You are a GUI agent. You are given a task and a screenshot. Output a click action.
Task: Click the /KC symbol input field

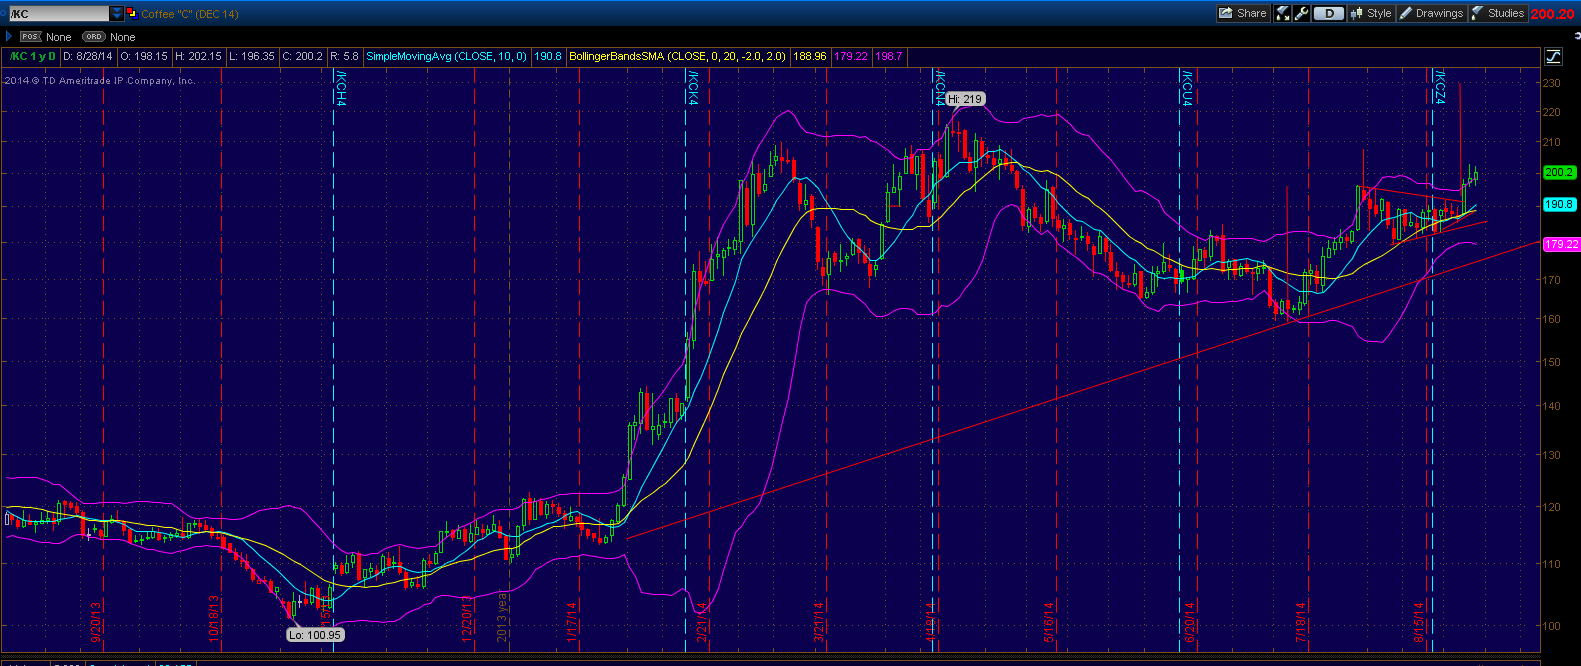coord(58,14)
